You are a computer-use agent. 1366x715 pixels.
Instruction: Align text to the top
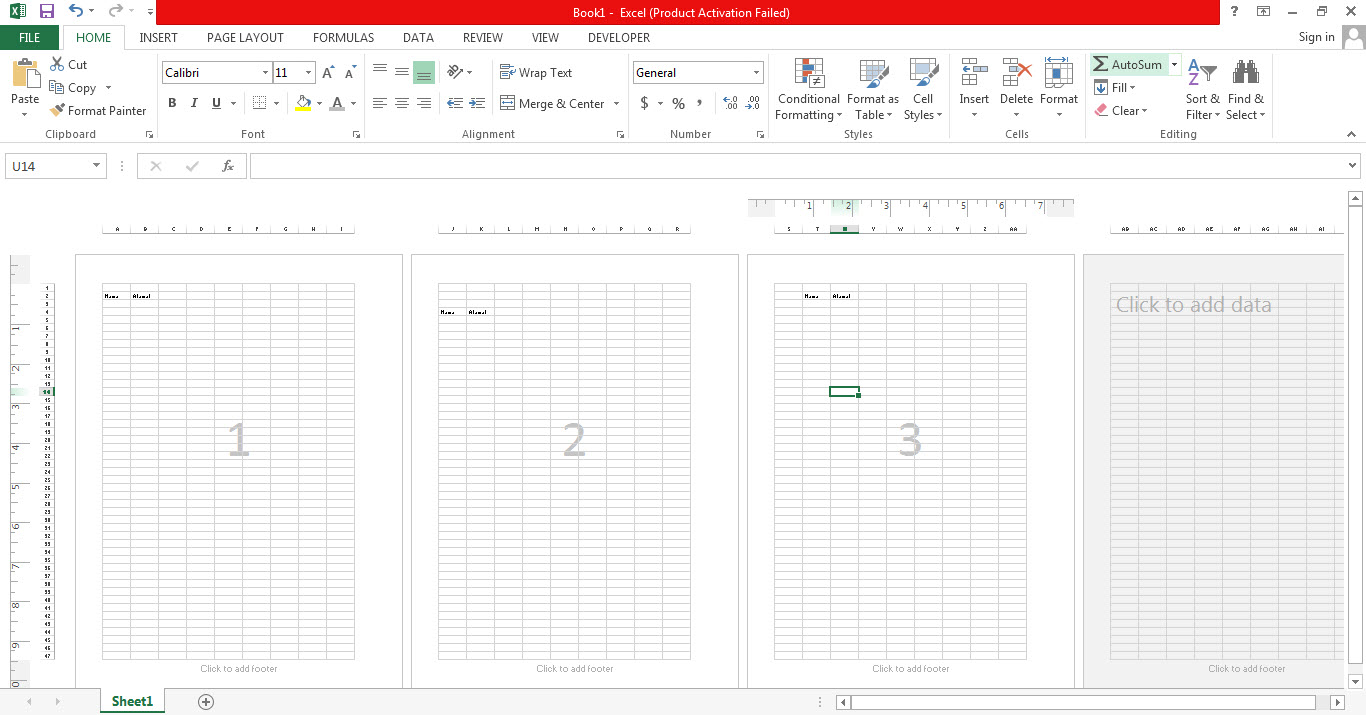[x=380, y=72]
